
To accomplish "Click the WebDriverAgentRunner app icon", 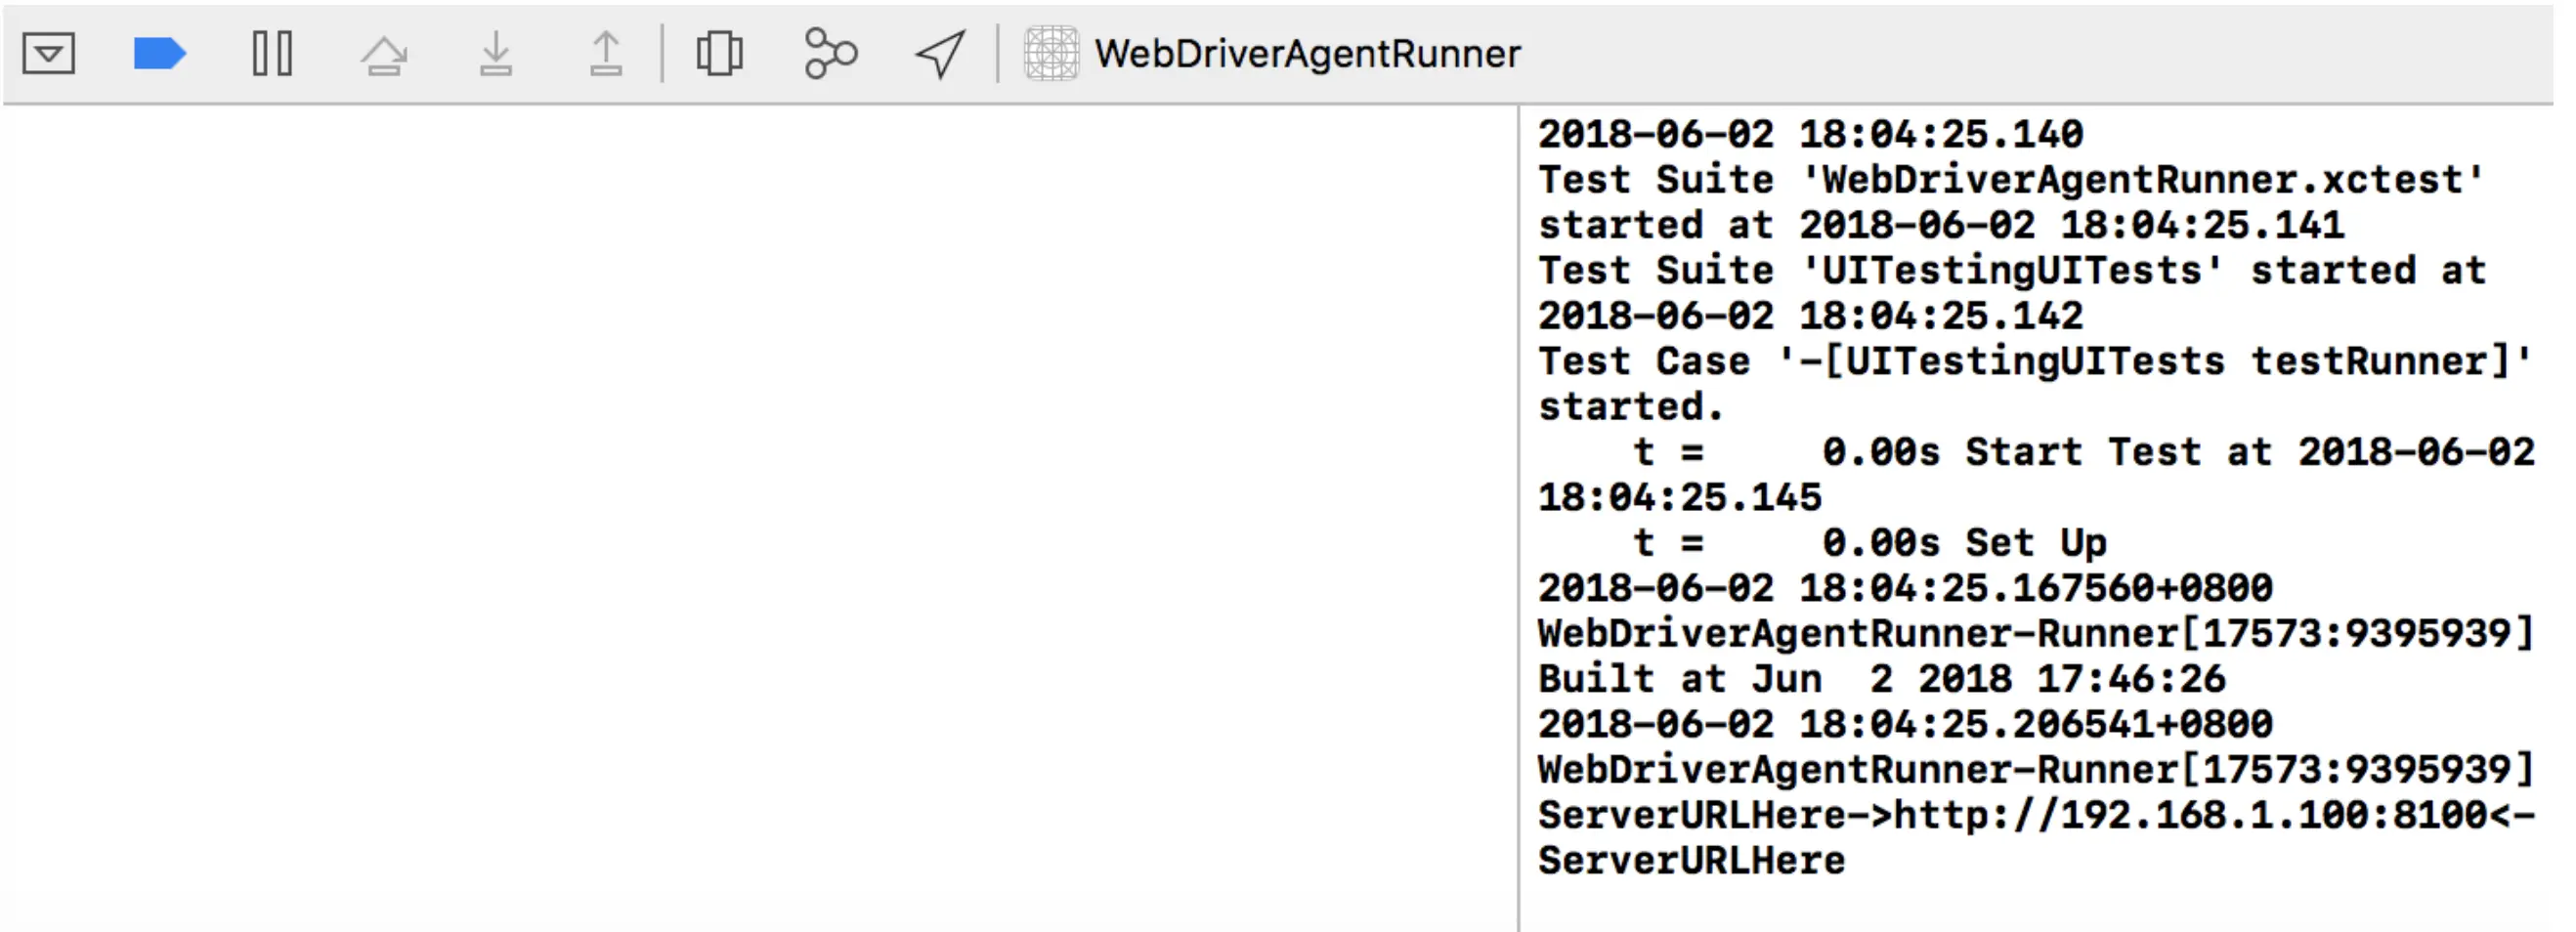I will click(1051, 54).
